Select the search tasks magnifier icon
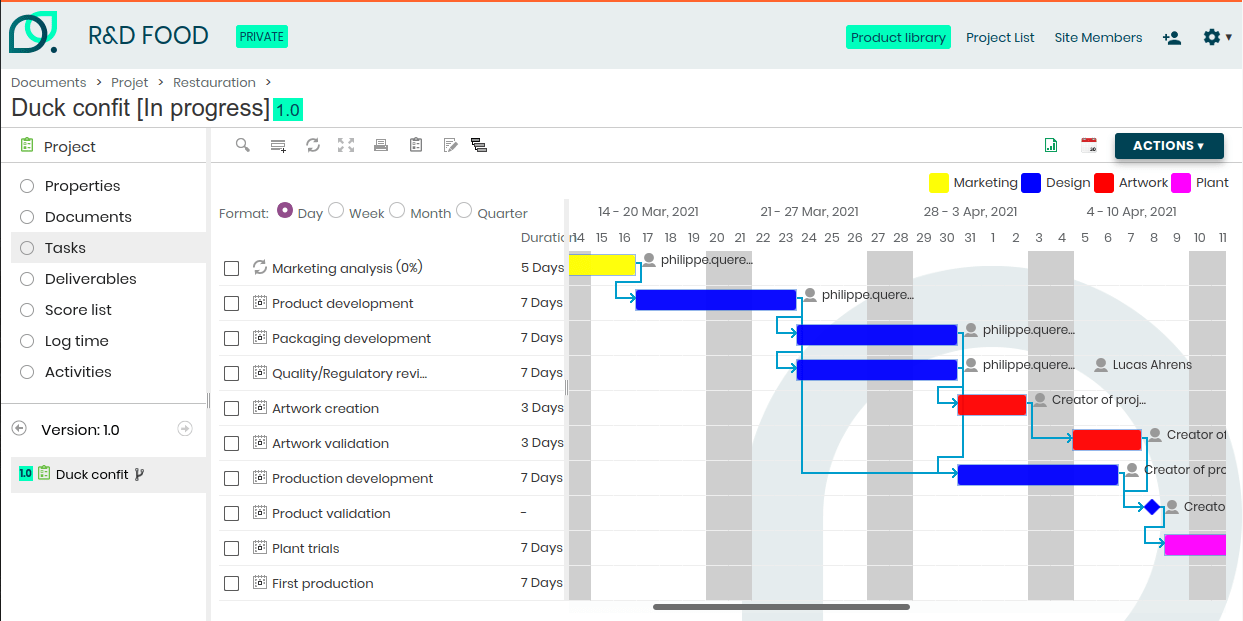Viewport: 1243px width, 621px height. (242, 145)
